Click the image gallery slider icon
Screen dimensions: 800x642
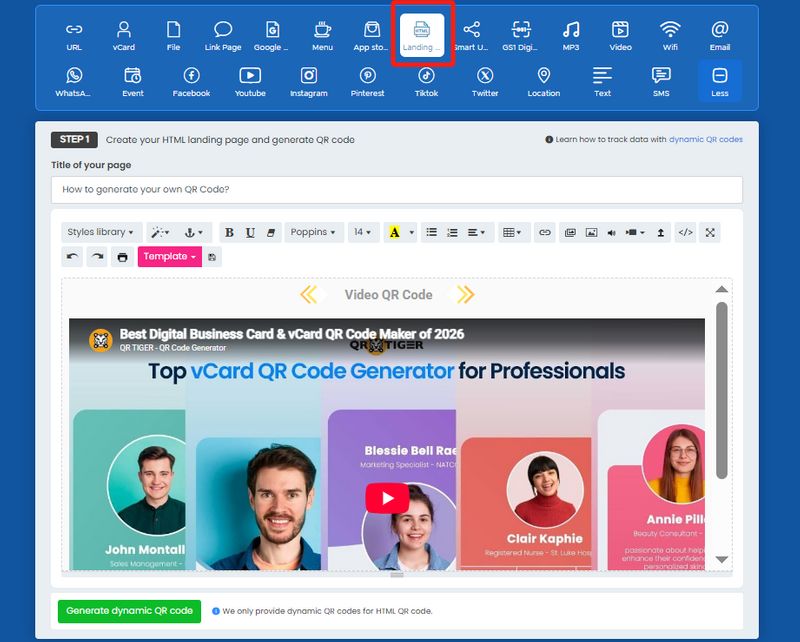570,233
